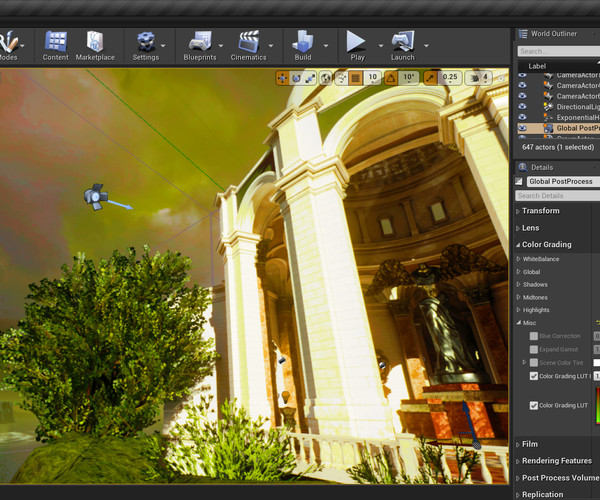Start the level with the Play button
This screenshot has width=600, height=500.
pyautogui.click(x=357, y=46)
